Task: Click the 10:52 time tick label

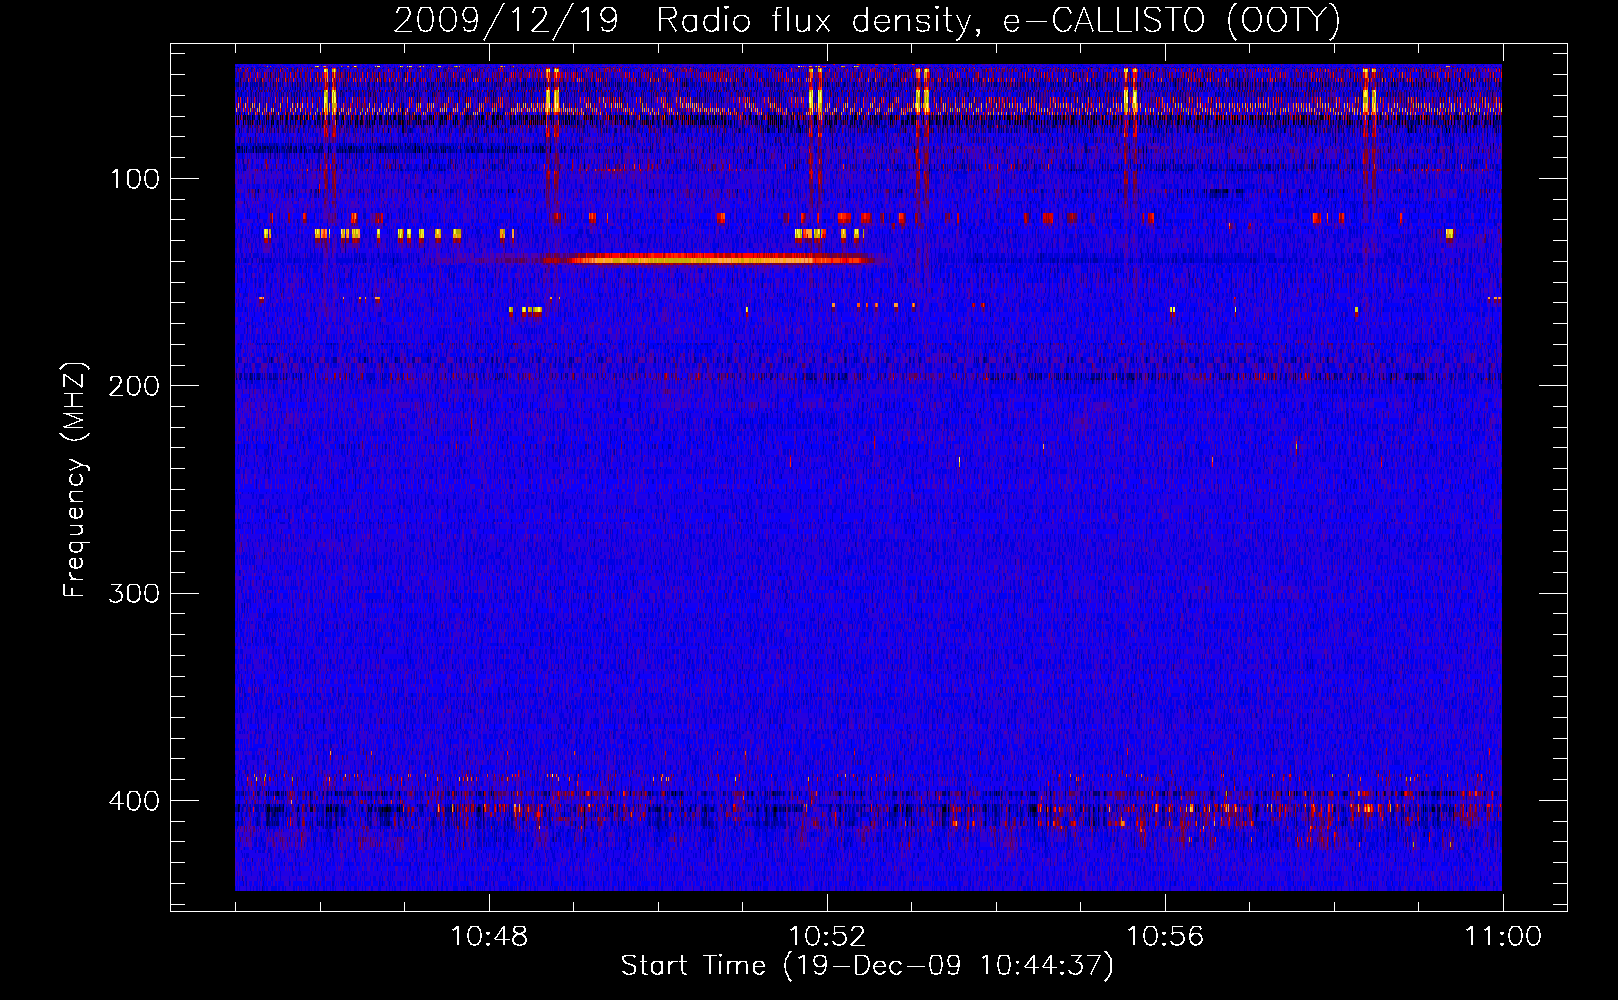Action: click(x=827, y=937)
